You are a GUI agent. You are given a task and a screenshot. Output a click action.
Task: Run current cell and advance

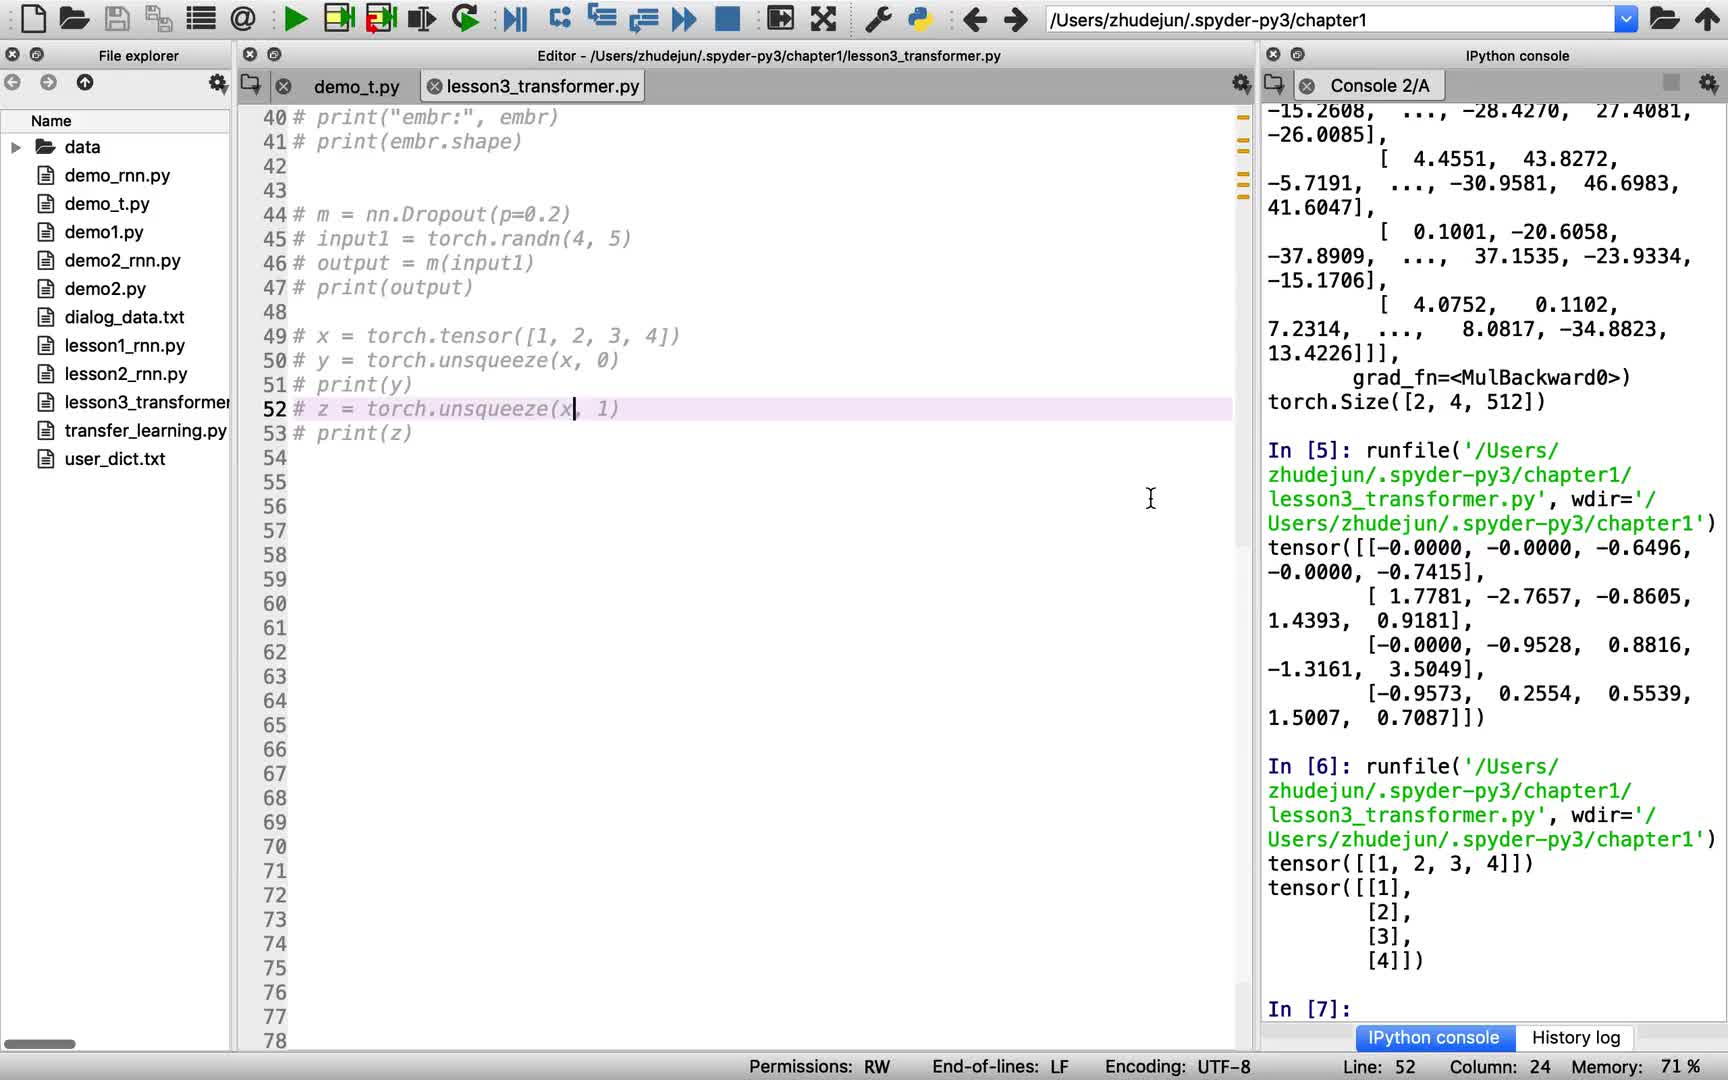click(x=381, y=18)
